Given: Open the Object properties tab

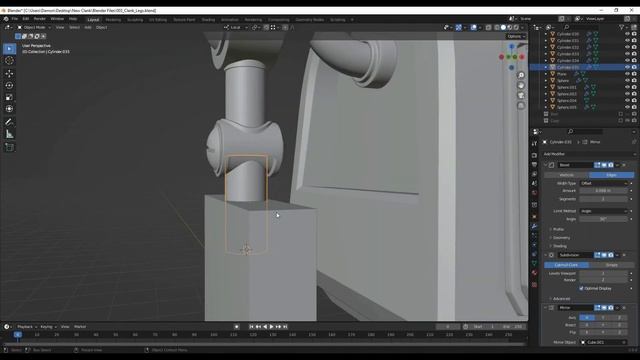Looking at the screenshot, I should pyautogui.click(x=534, y=216).
